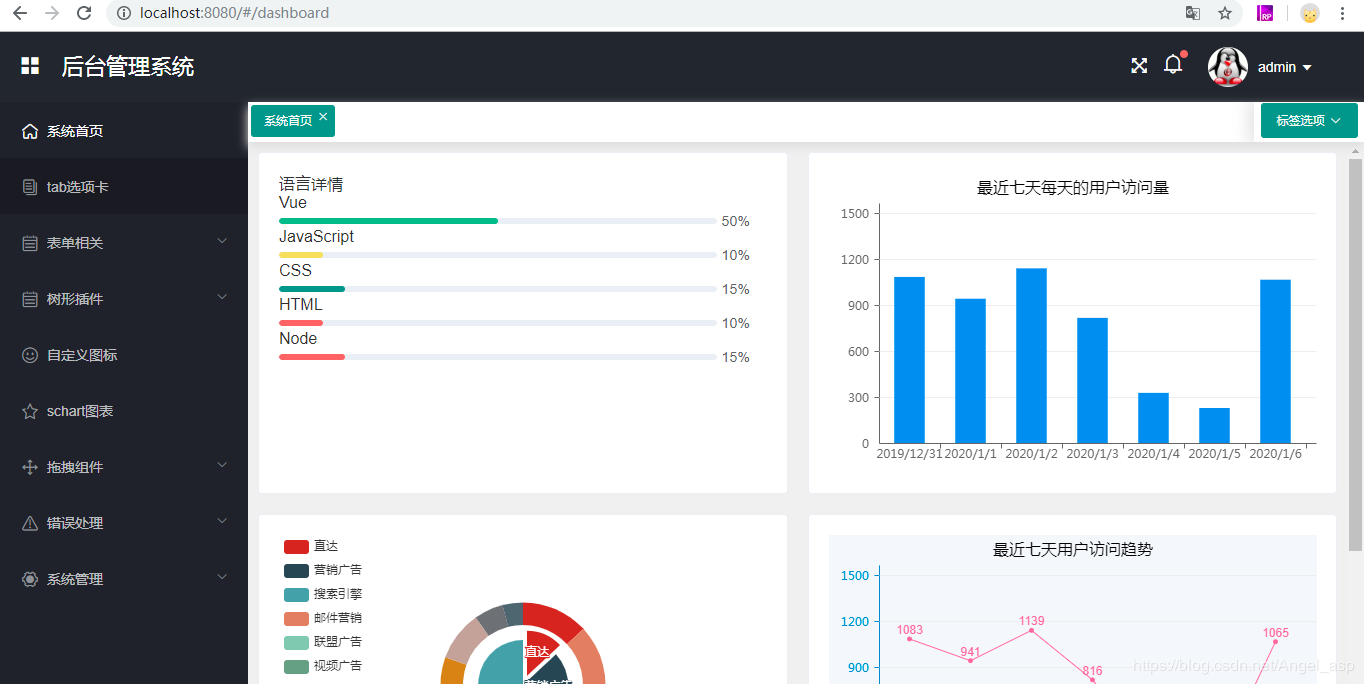Toggle the 视频广告 legend swatch
1364x684 pixels.
296,667
